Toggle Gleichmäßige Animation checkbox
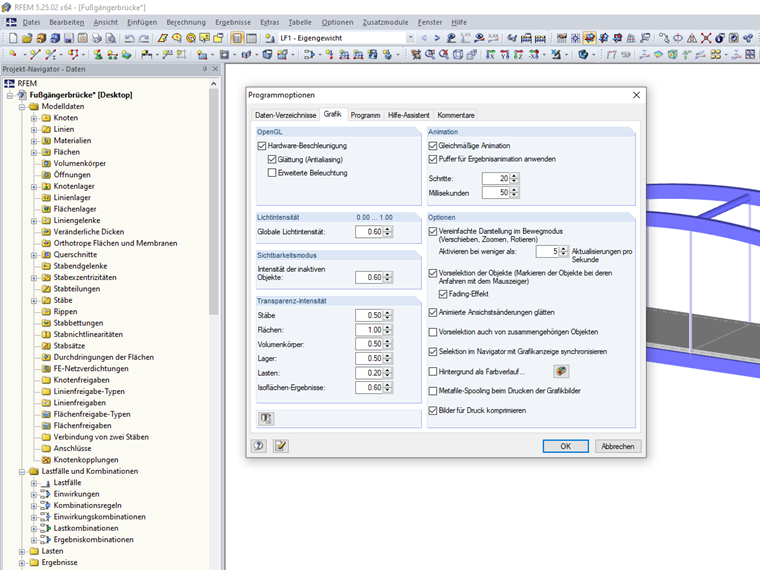The height and width of the screenshot is (570, 760). coord(433,145)
